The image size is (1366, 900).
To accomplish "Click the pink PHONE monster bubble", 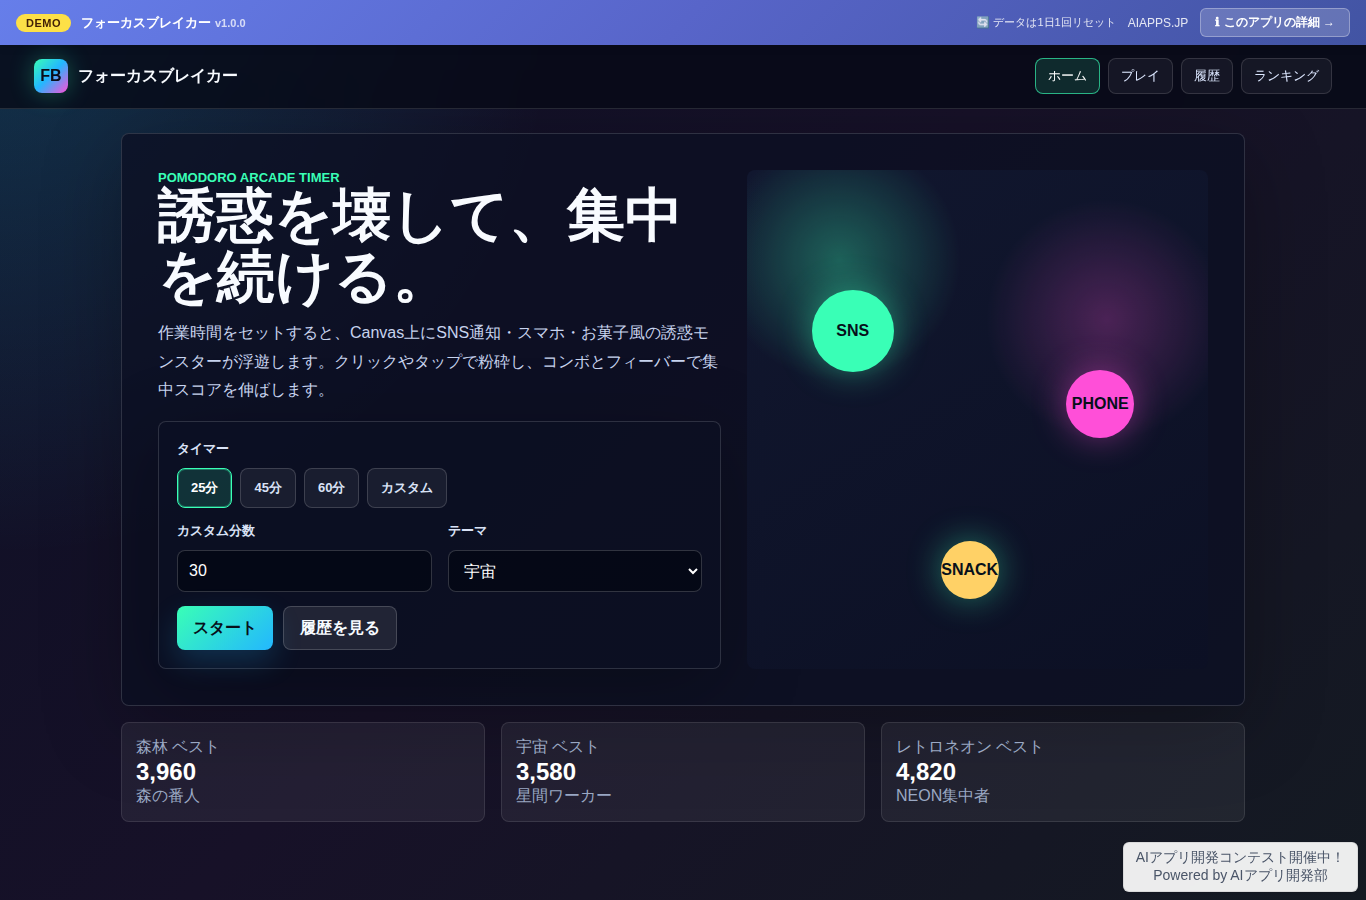I will (x=1100, y=404).
